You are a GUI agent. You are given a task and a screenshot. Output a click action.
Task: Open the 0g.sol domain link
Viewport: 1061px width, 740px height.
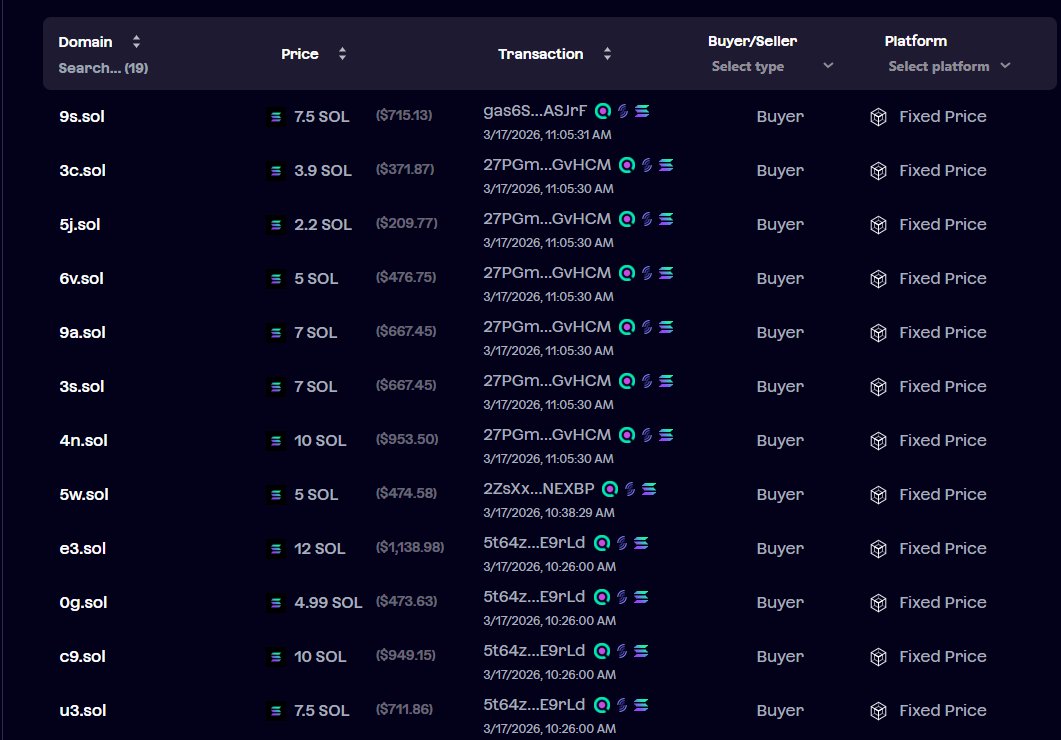coord(83,603)
